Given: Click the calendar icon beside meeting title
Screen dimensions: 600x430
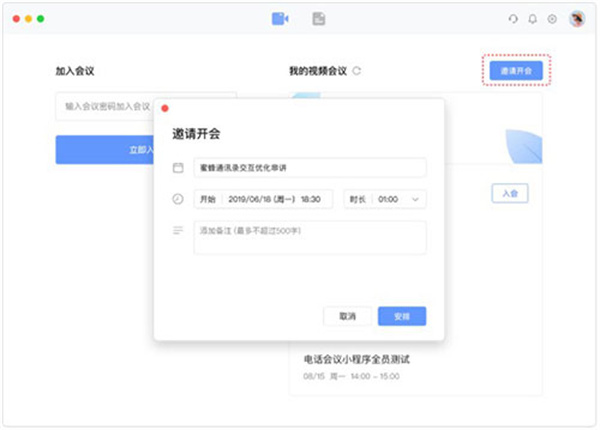Looking at the screenshot, I should coord(178,168).
